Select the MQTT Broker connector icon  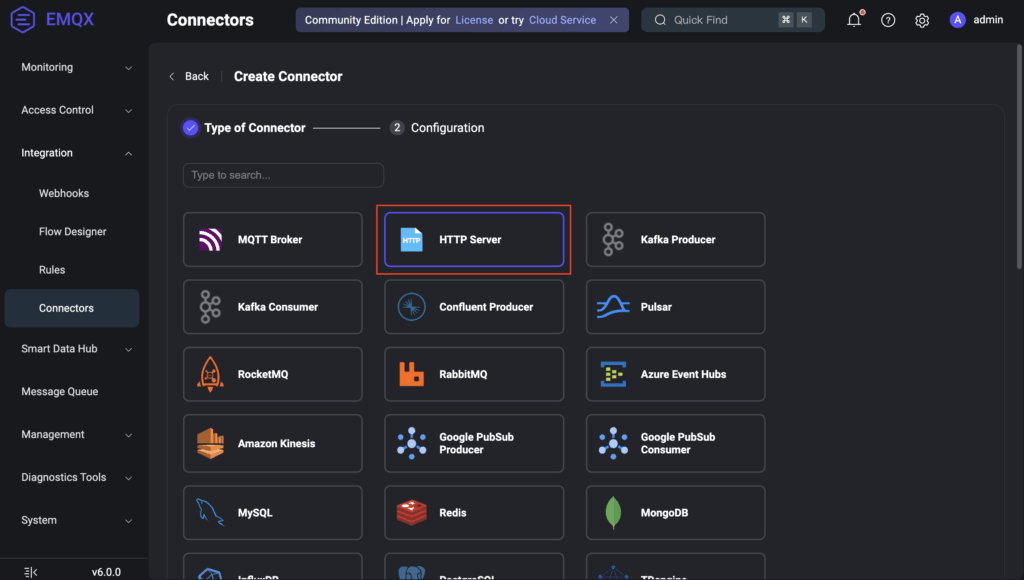click(x=210, y=240)
